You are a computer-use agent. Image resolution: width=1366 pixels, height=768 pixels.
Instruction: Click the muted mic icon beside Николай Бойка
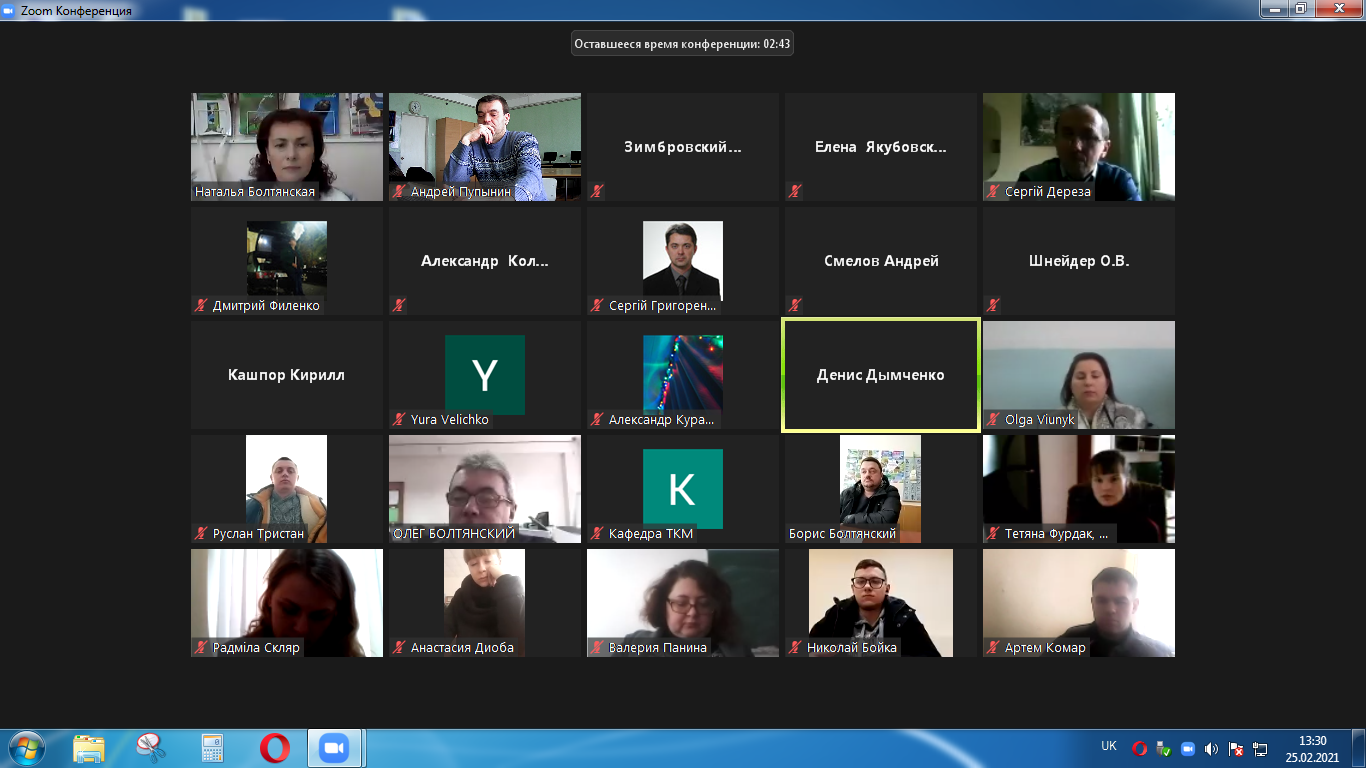[795, 647]
